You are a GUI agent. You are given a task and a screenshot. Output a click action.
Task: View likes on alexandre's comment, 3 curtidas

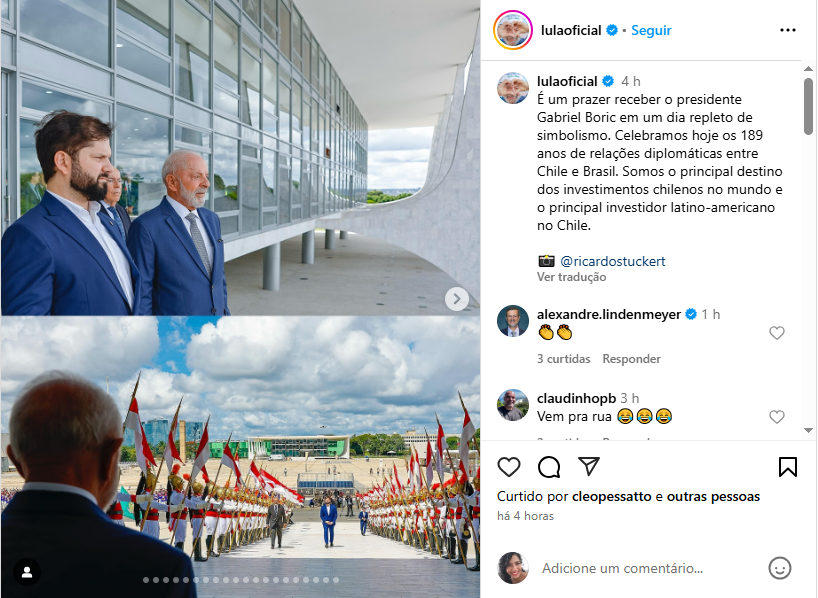click(x=563, y=359)
